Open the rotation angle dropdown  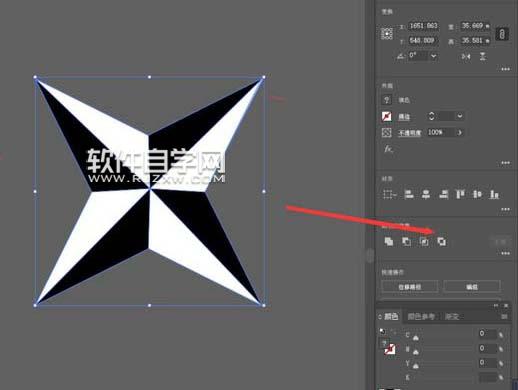click(433, 56)
